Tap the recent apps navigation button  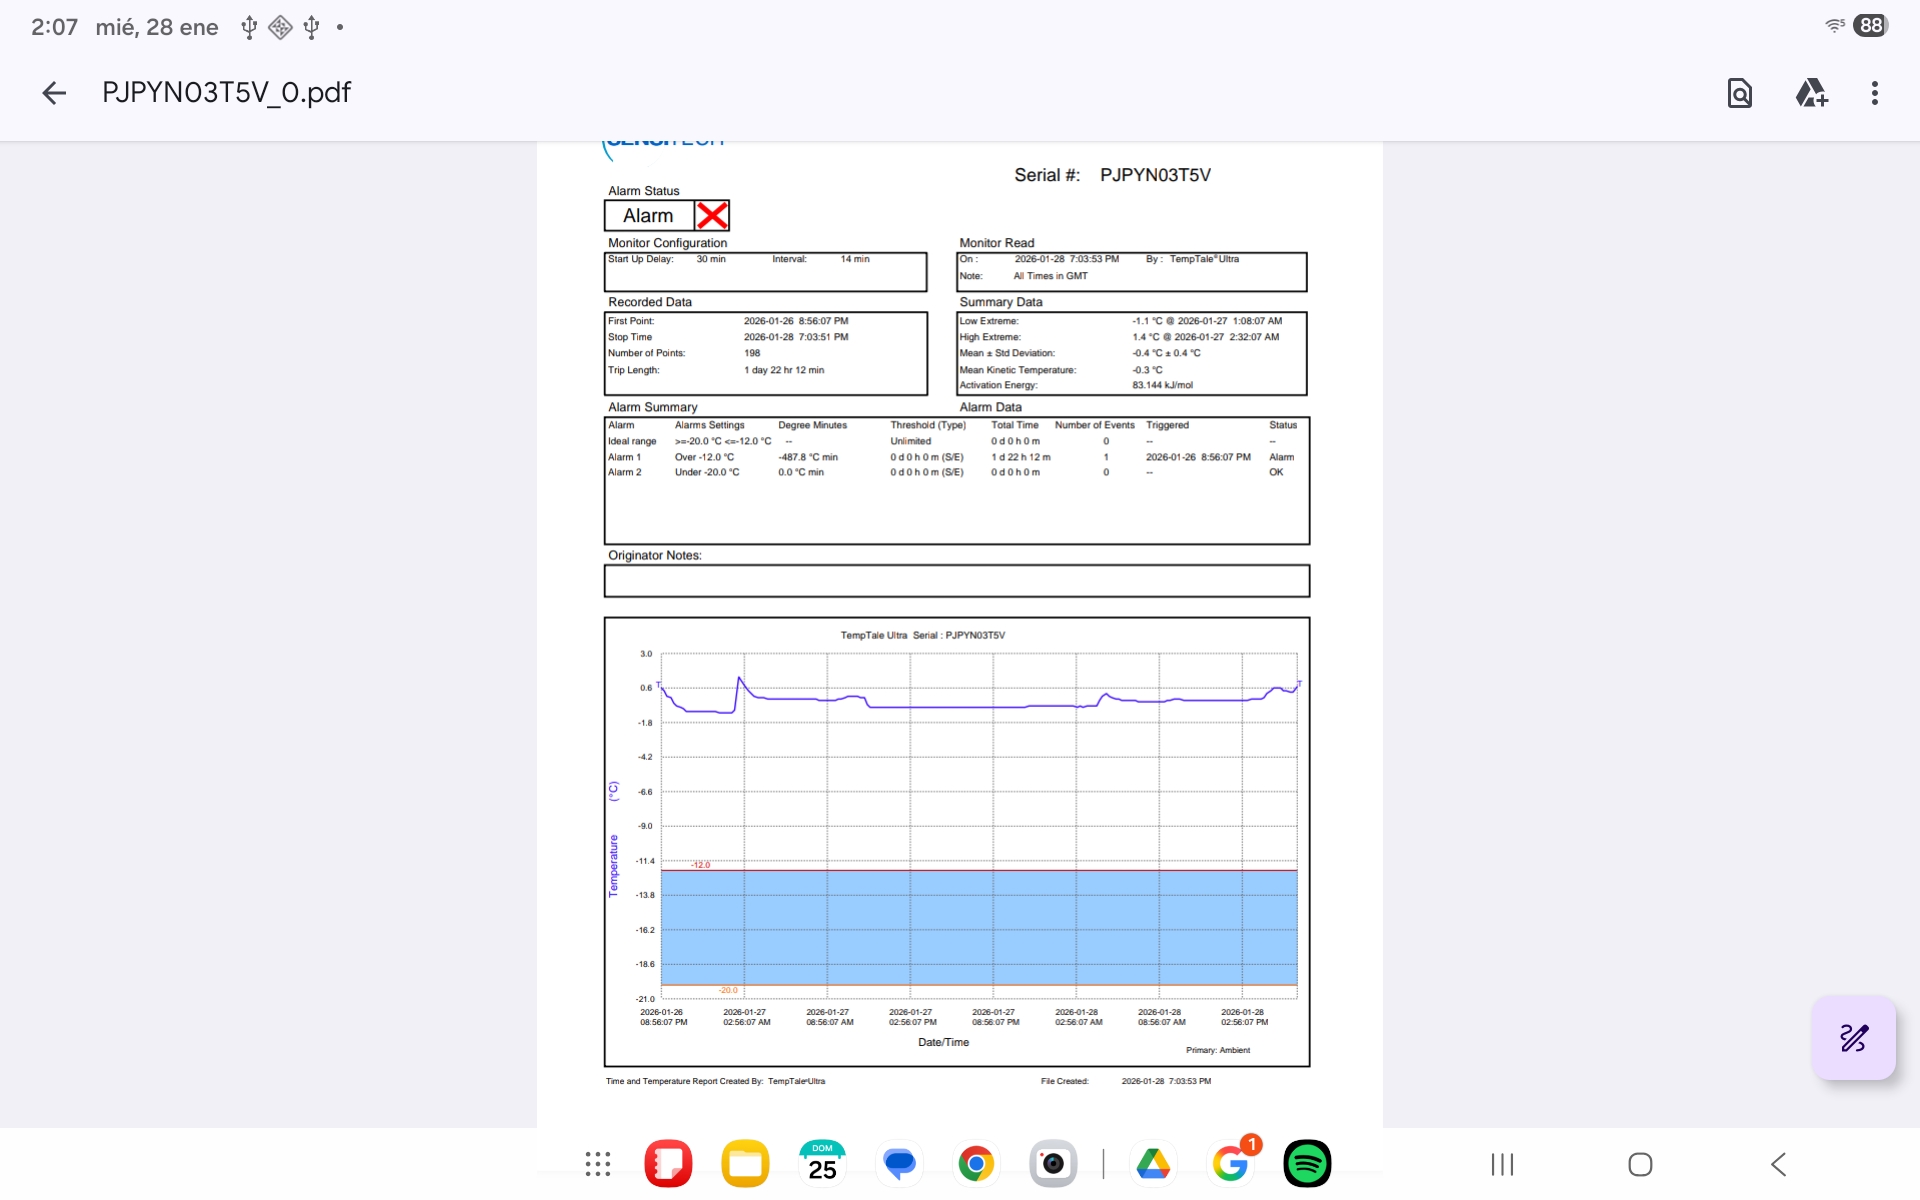1502,1164
